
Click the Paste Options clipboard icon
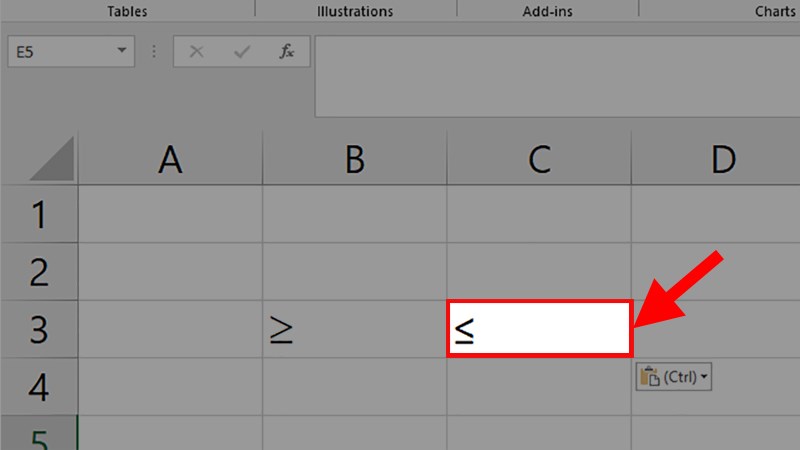[x=650, y=377]
